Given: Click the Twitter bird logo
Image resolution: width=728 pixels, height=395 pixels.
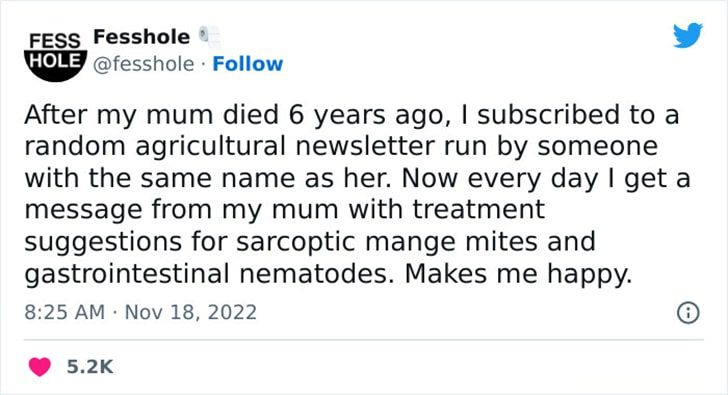Looking at the screenshot, I should coord(688,35).
